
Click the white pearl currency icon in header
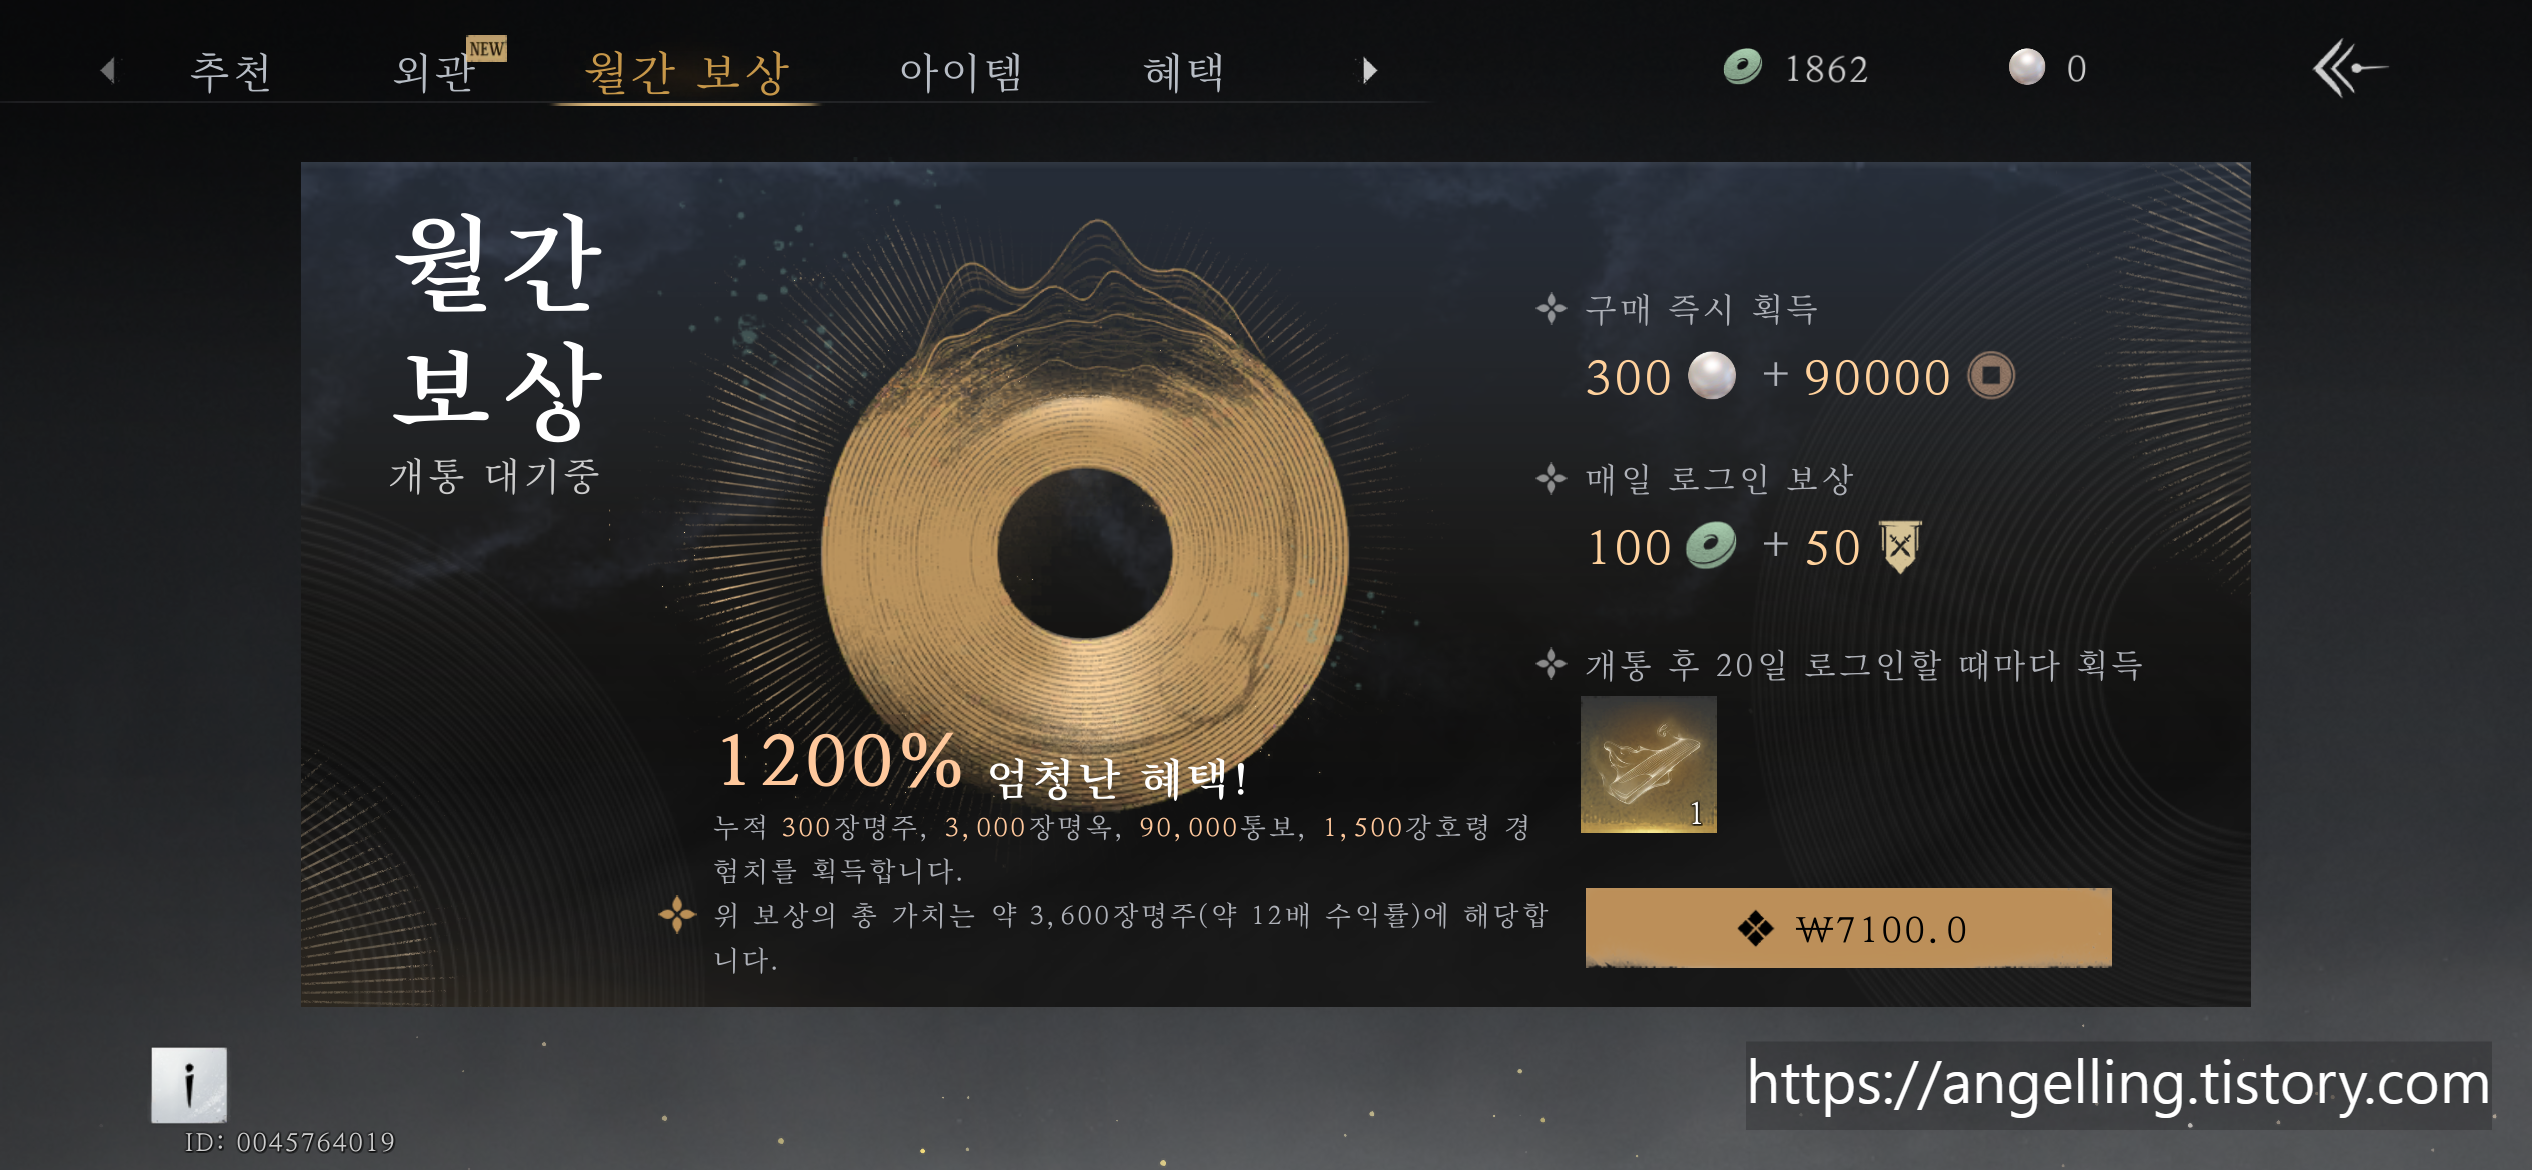pos(2027,67)
